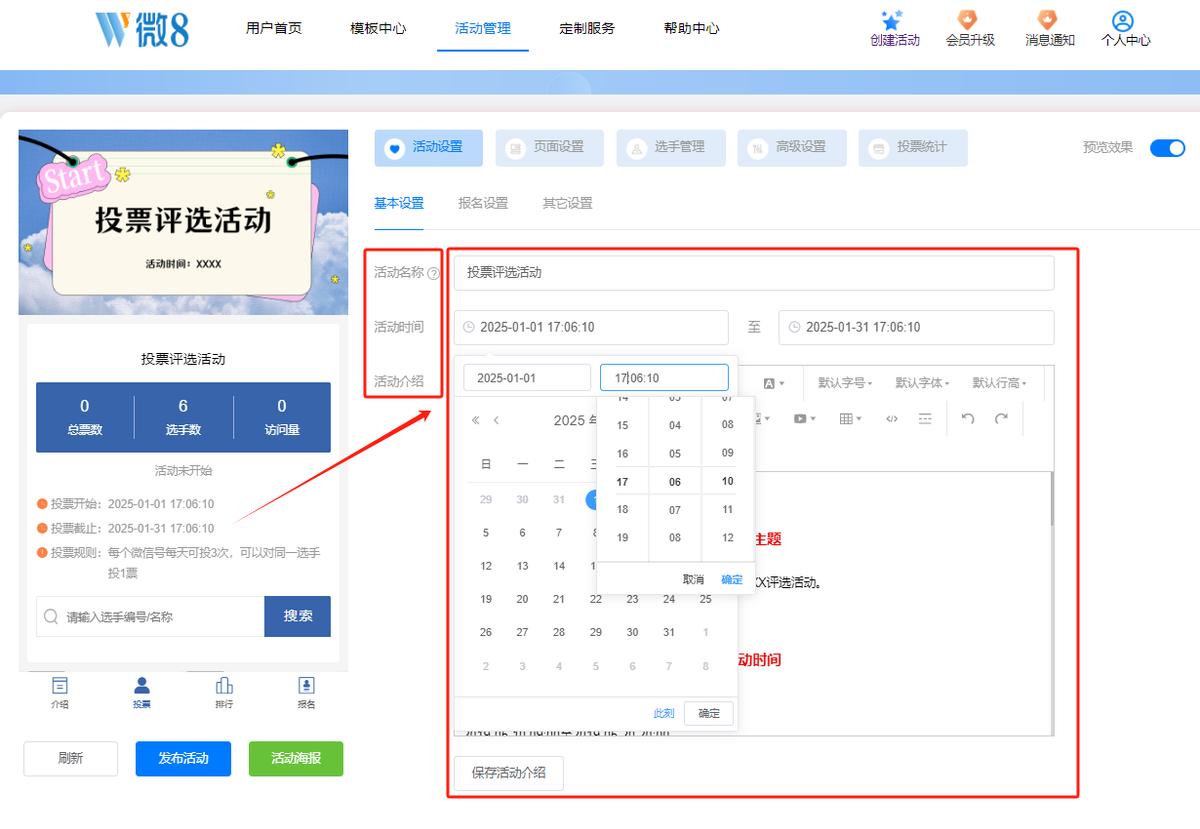Screen dimensions: 1200x829
Task: Select day 24 in the calendar
Action: [x=669, y=599]
